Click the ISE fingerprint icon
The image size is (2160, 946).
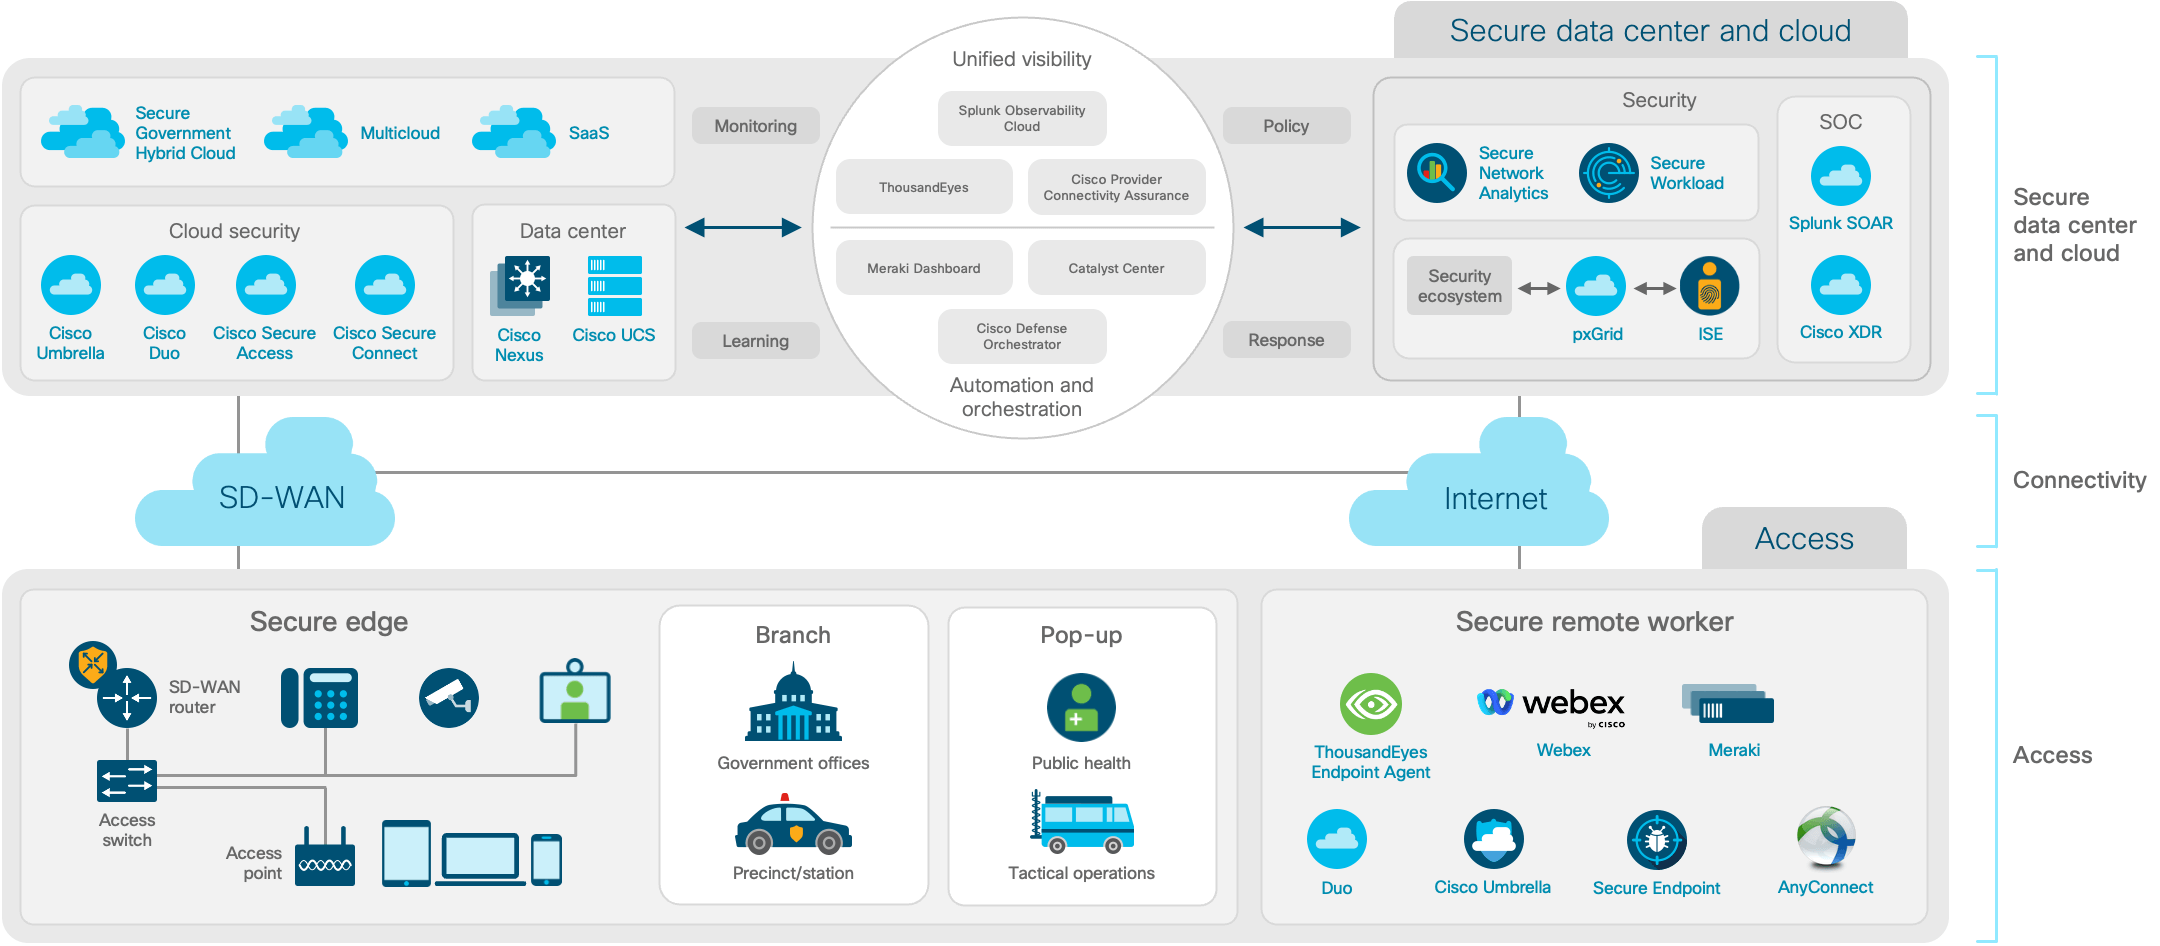click(x=1710, y=286)
